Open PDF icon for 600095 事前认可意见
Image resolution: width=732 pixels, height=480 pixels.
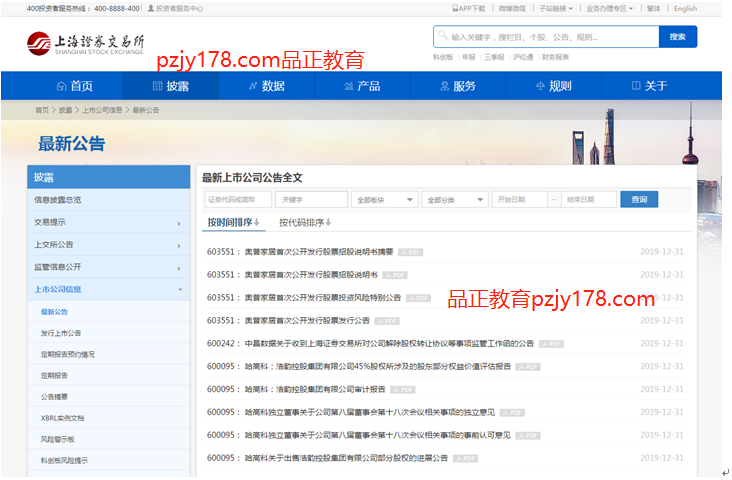coord(528,436)
